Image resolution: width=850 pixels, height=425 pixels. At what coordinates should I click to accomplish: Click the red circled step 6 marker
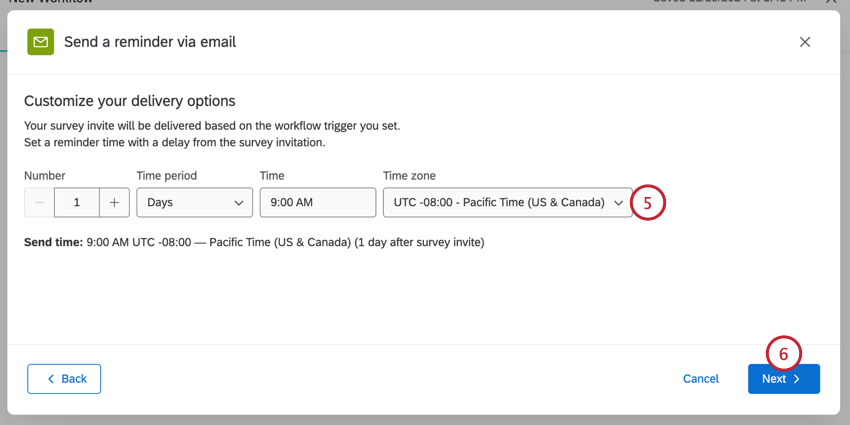coord(784,353)
